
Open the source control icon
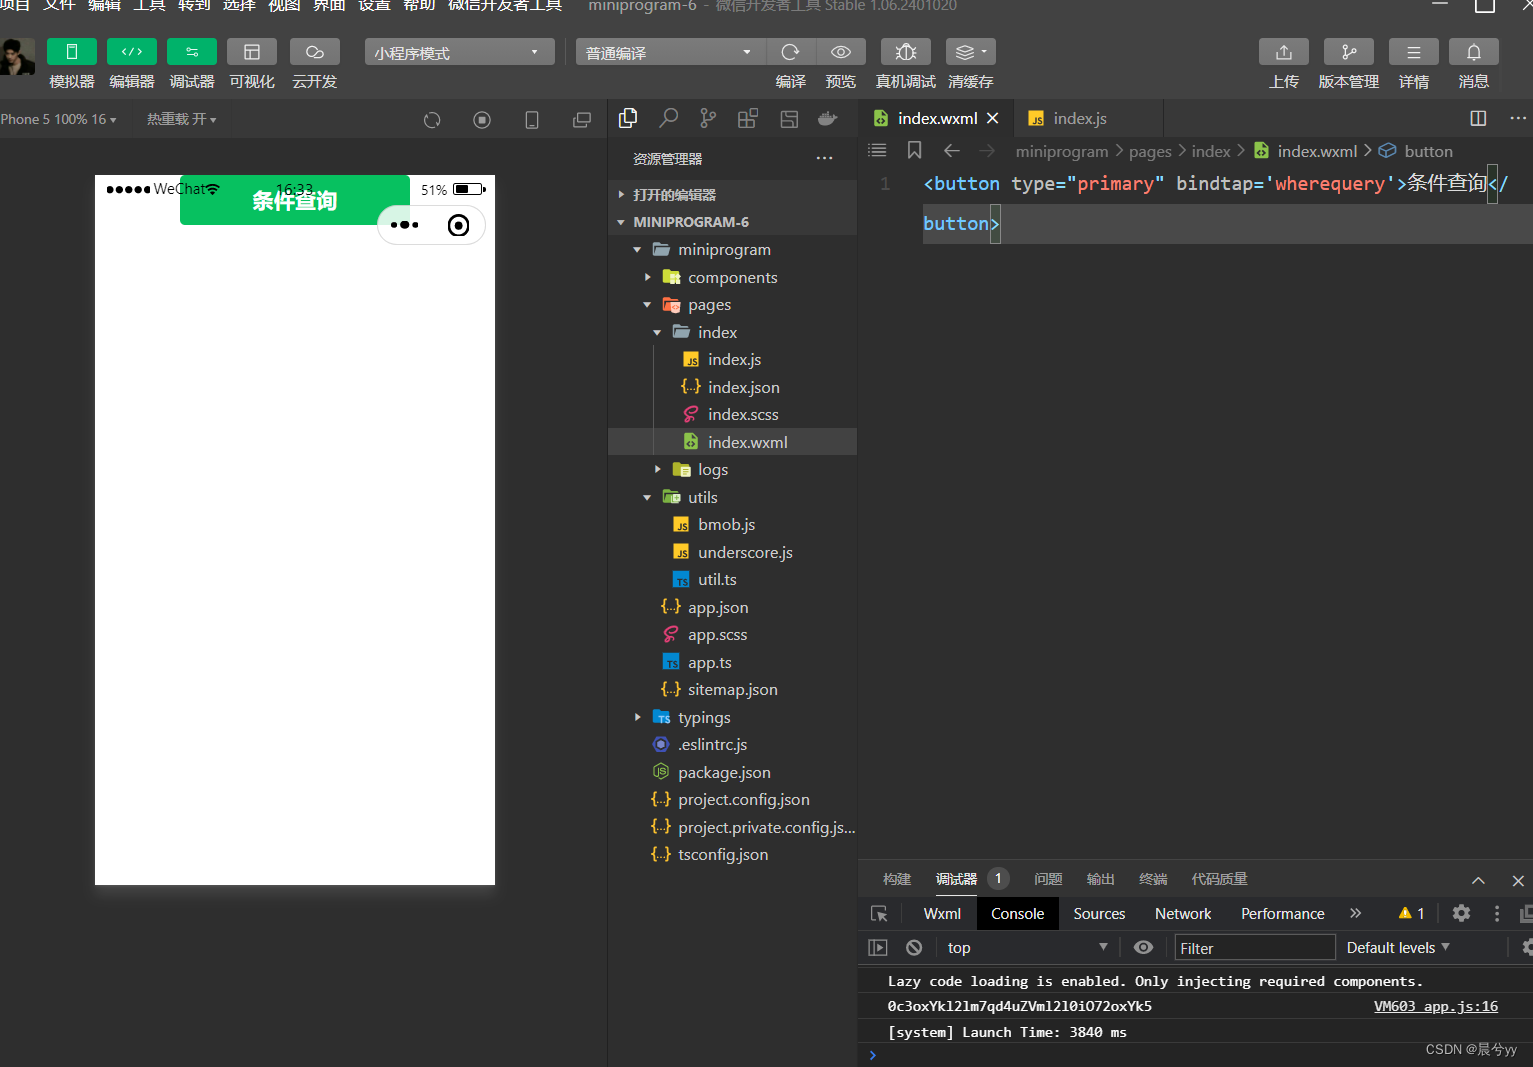point(708,119)
